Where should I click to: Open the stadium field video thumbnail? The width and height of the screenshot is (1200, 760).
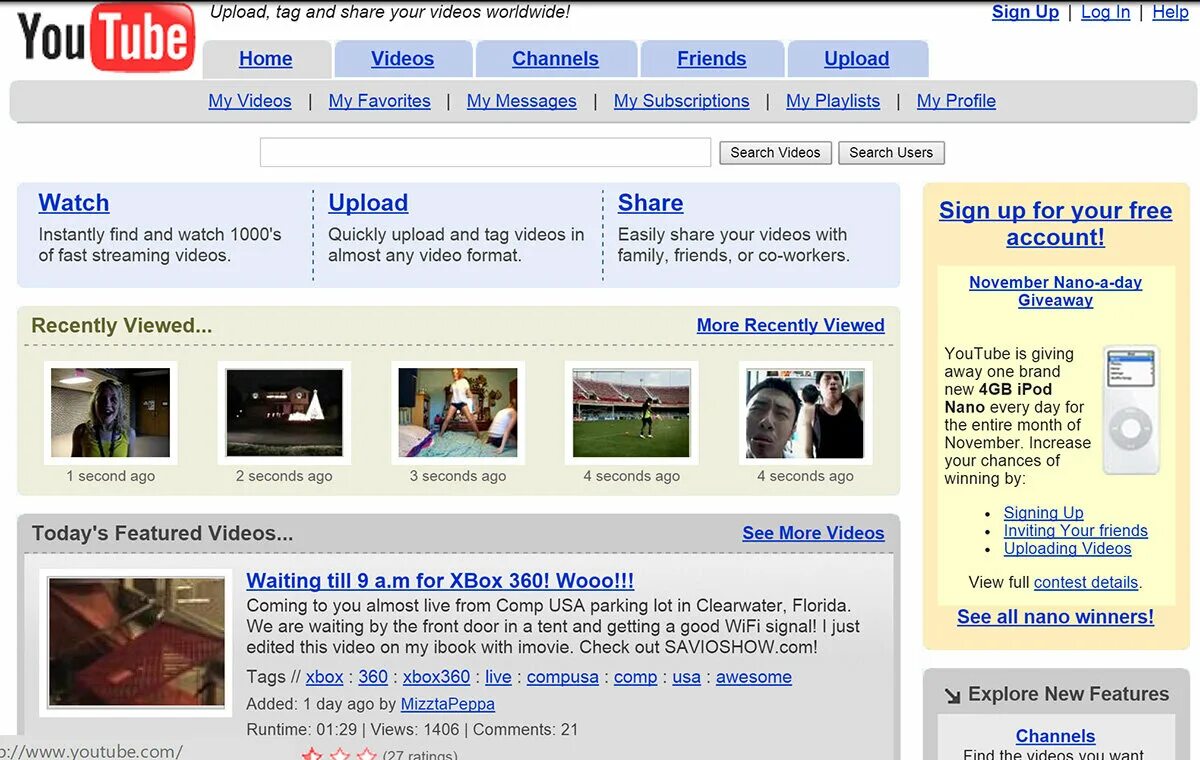(x=631, y=413)
